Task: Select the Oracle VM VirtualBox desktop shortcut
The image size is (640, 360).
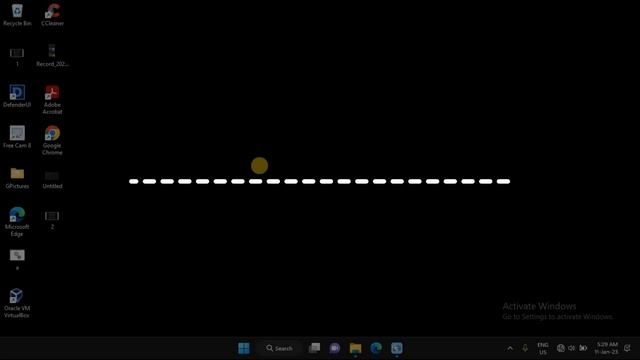Action: tap(17, 303)
